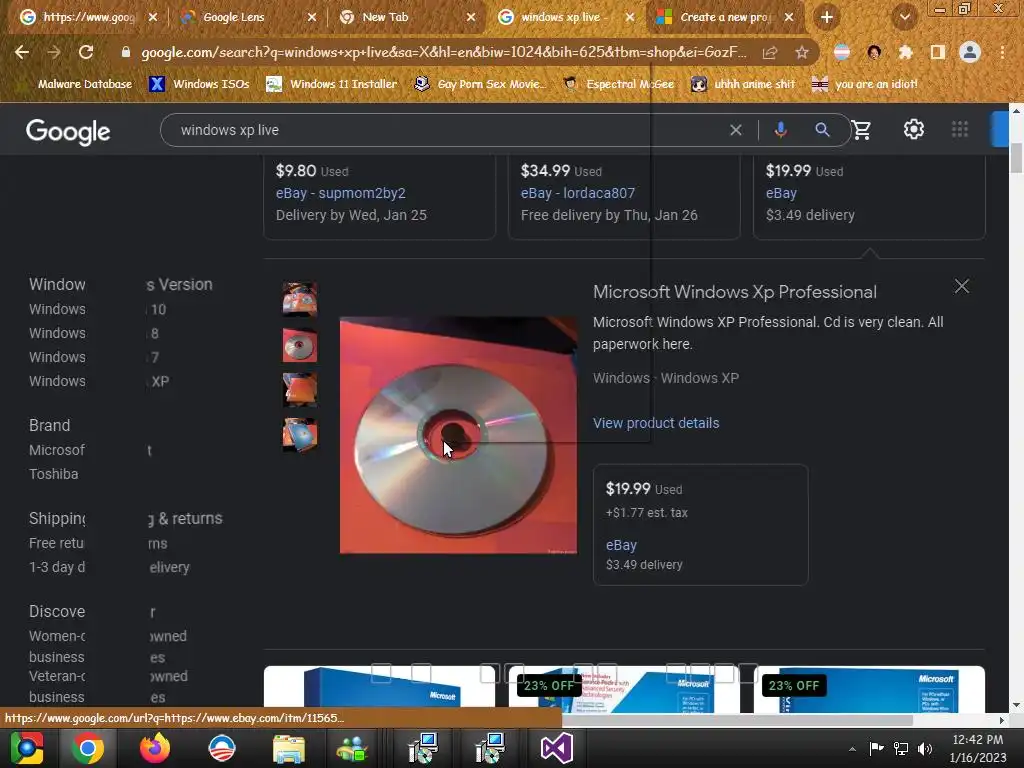Screen dimensions: 1024x768
Task: Open the Windows ISOs bookmark
Action: click(199, 84)
